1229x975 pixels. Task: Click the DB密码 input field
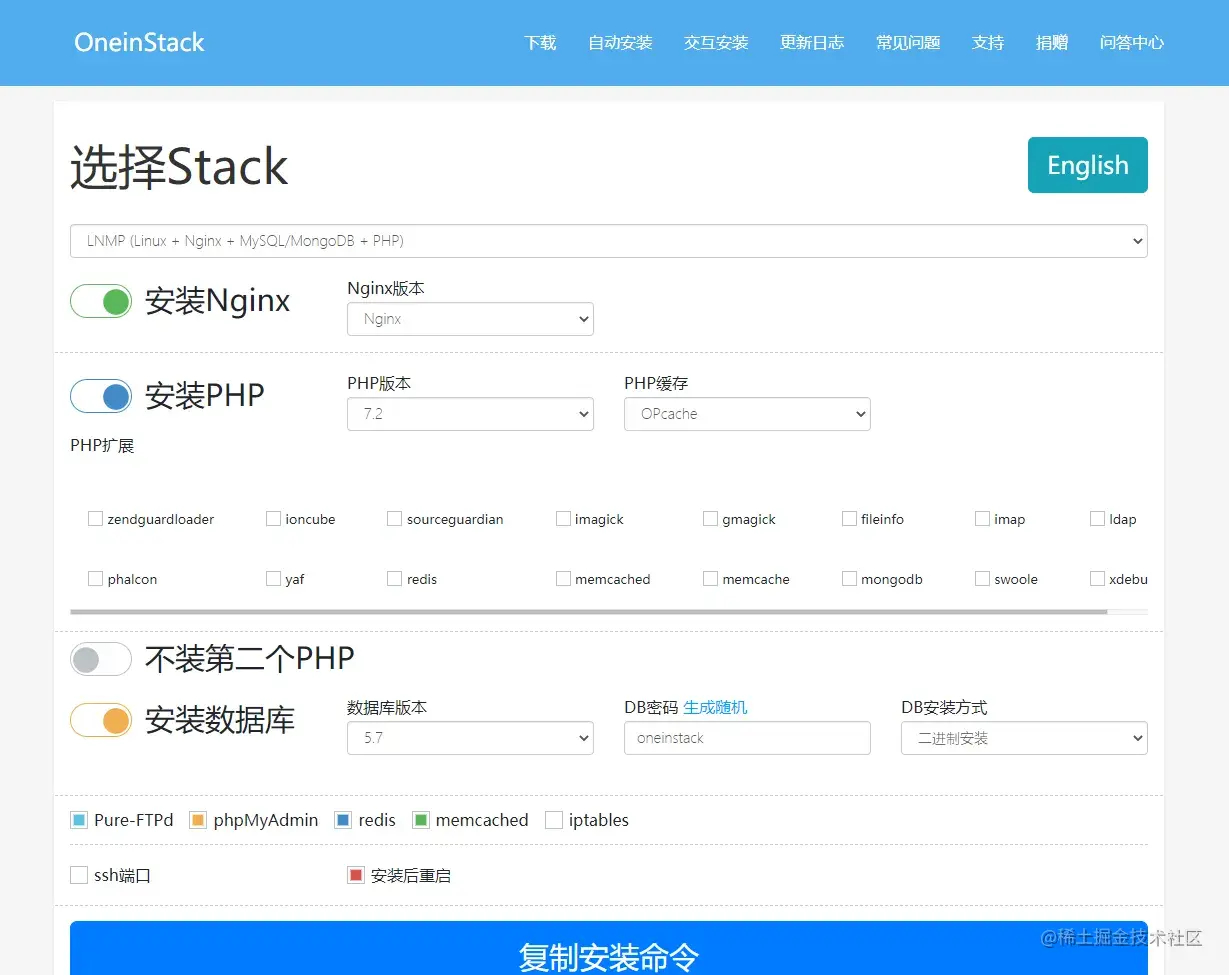click(747, 738)
